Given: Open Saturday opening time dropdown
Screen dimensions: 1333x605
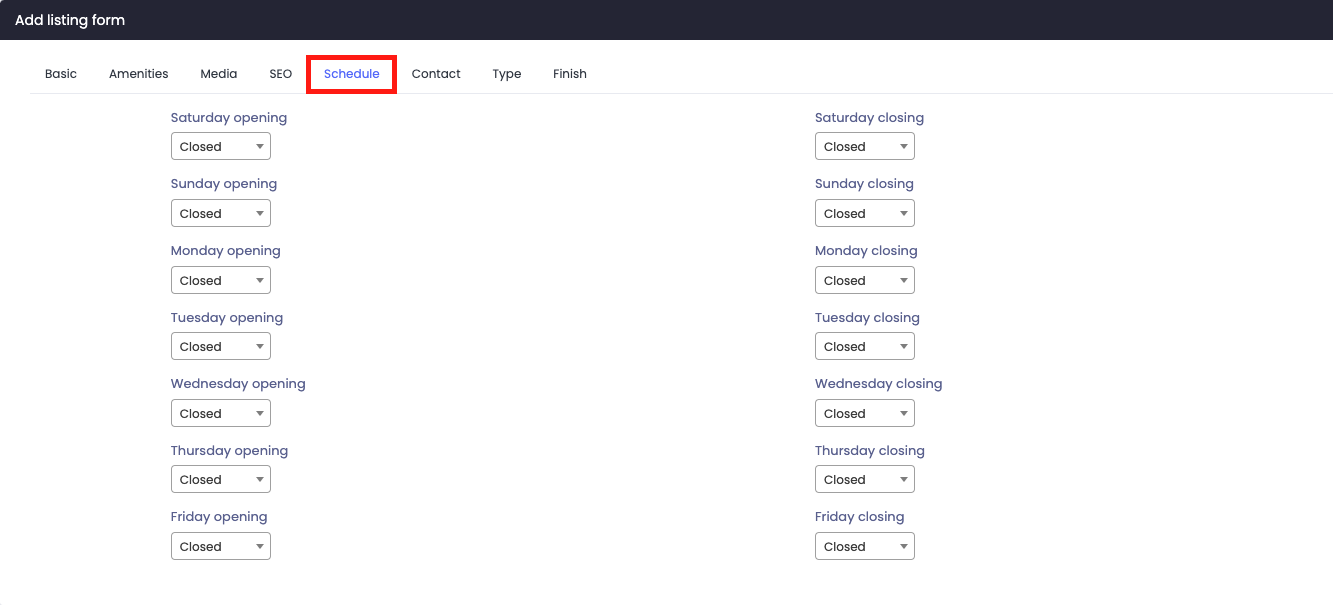Looking at the screenshot, I should click(221, 146).
